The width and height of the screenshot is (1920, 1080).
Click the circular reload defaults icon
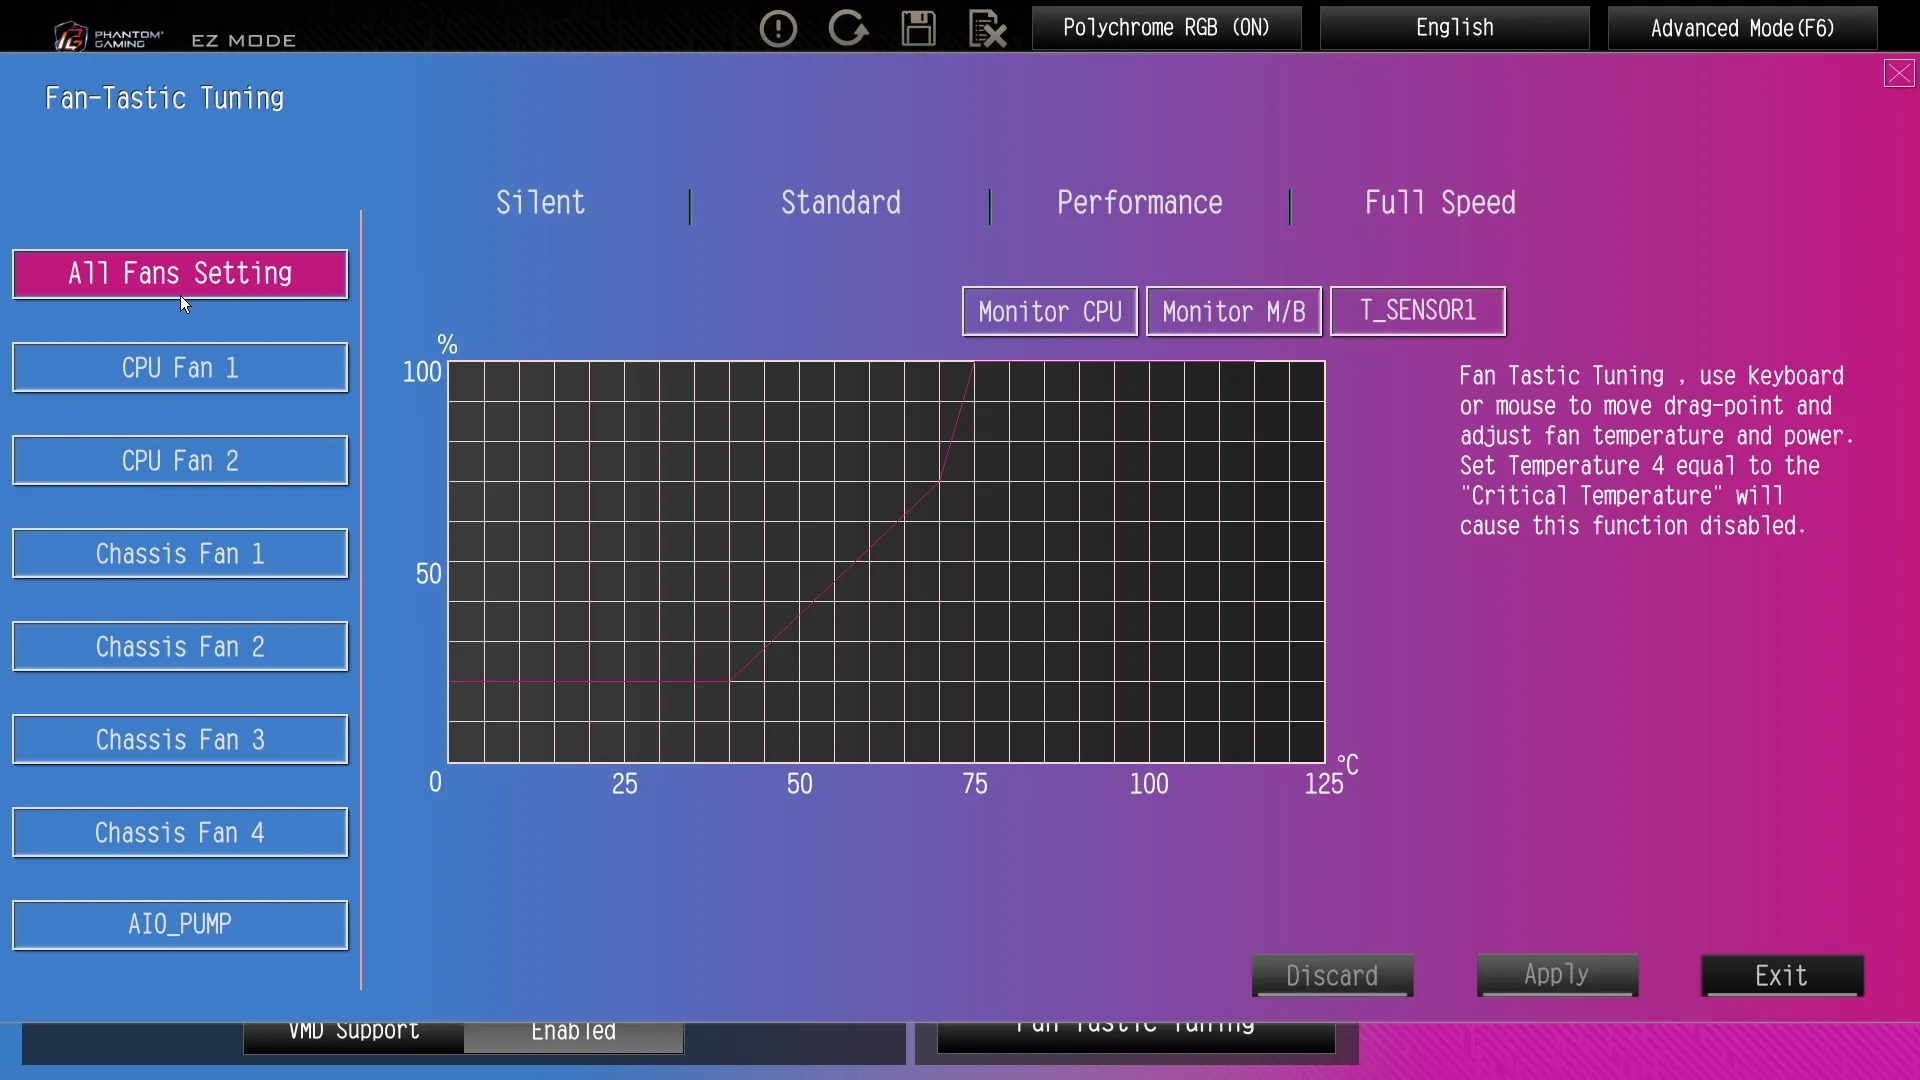pyautogui.click(x=848, y=28)
